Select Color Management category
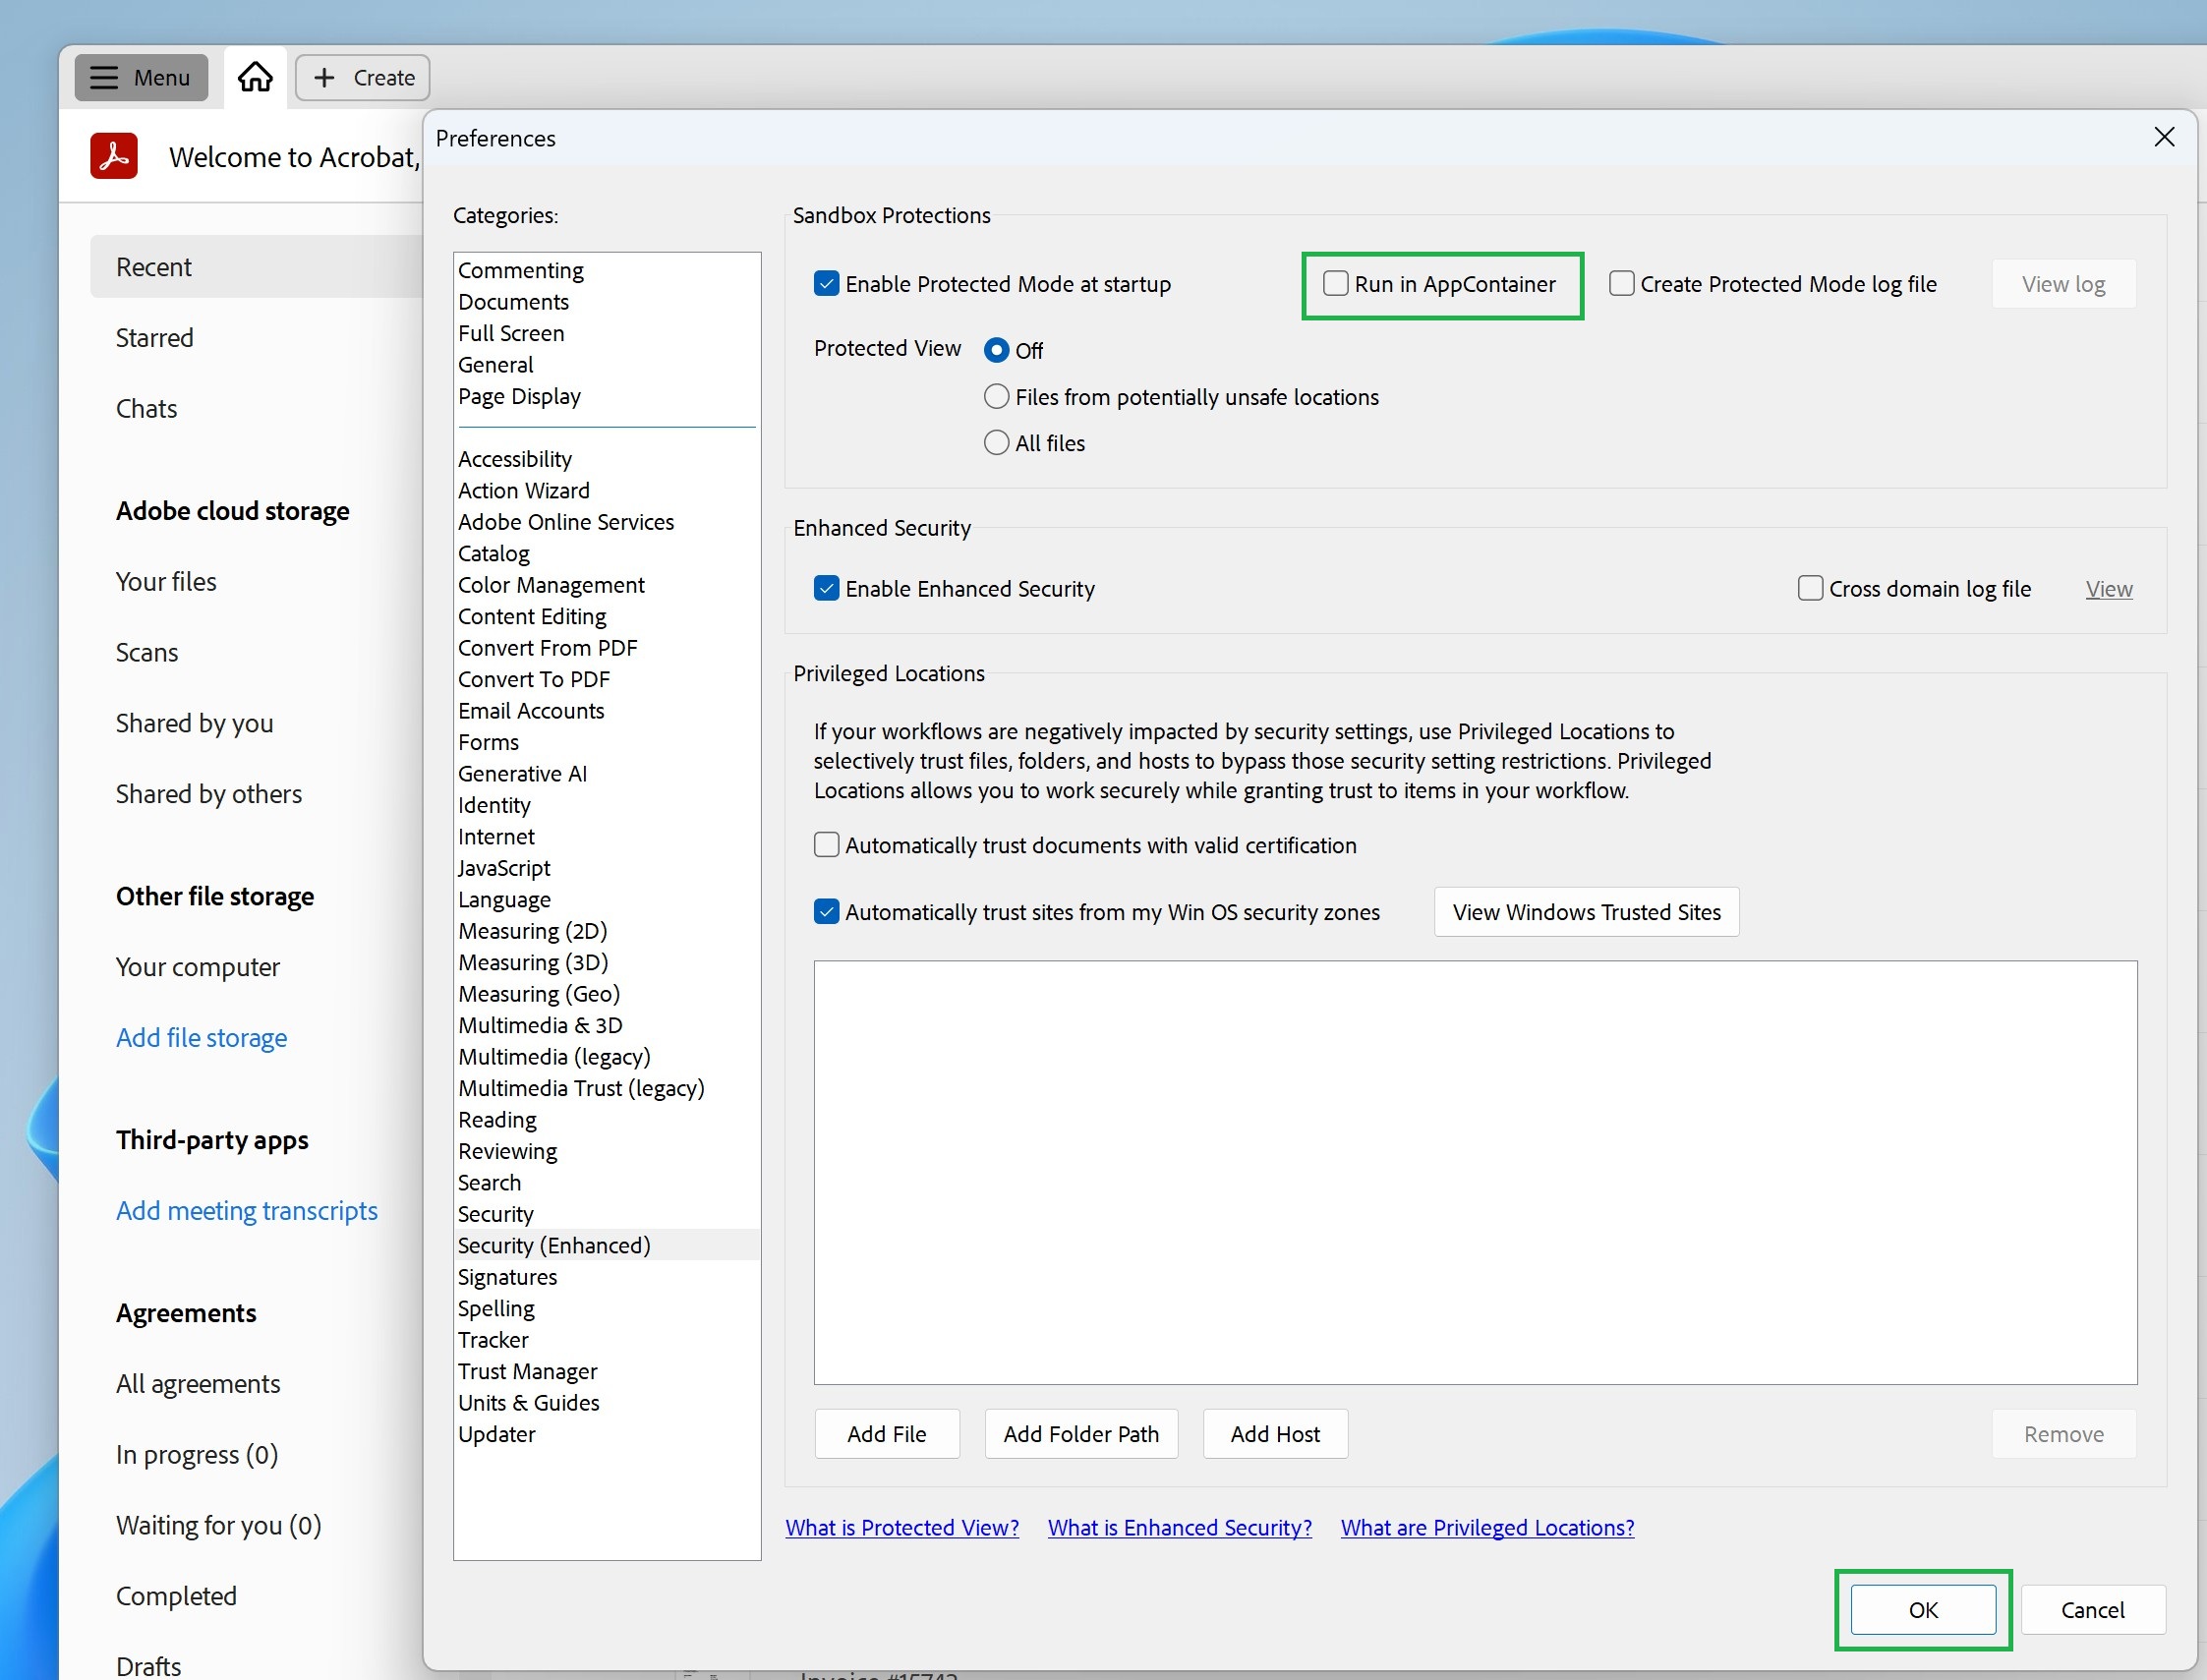 point(607,585)
